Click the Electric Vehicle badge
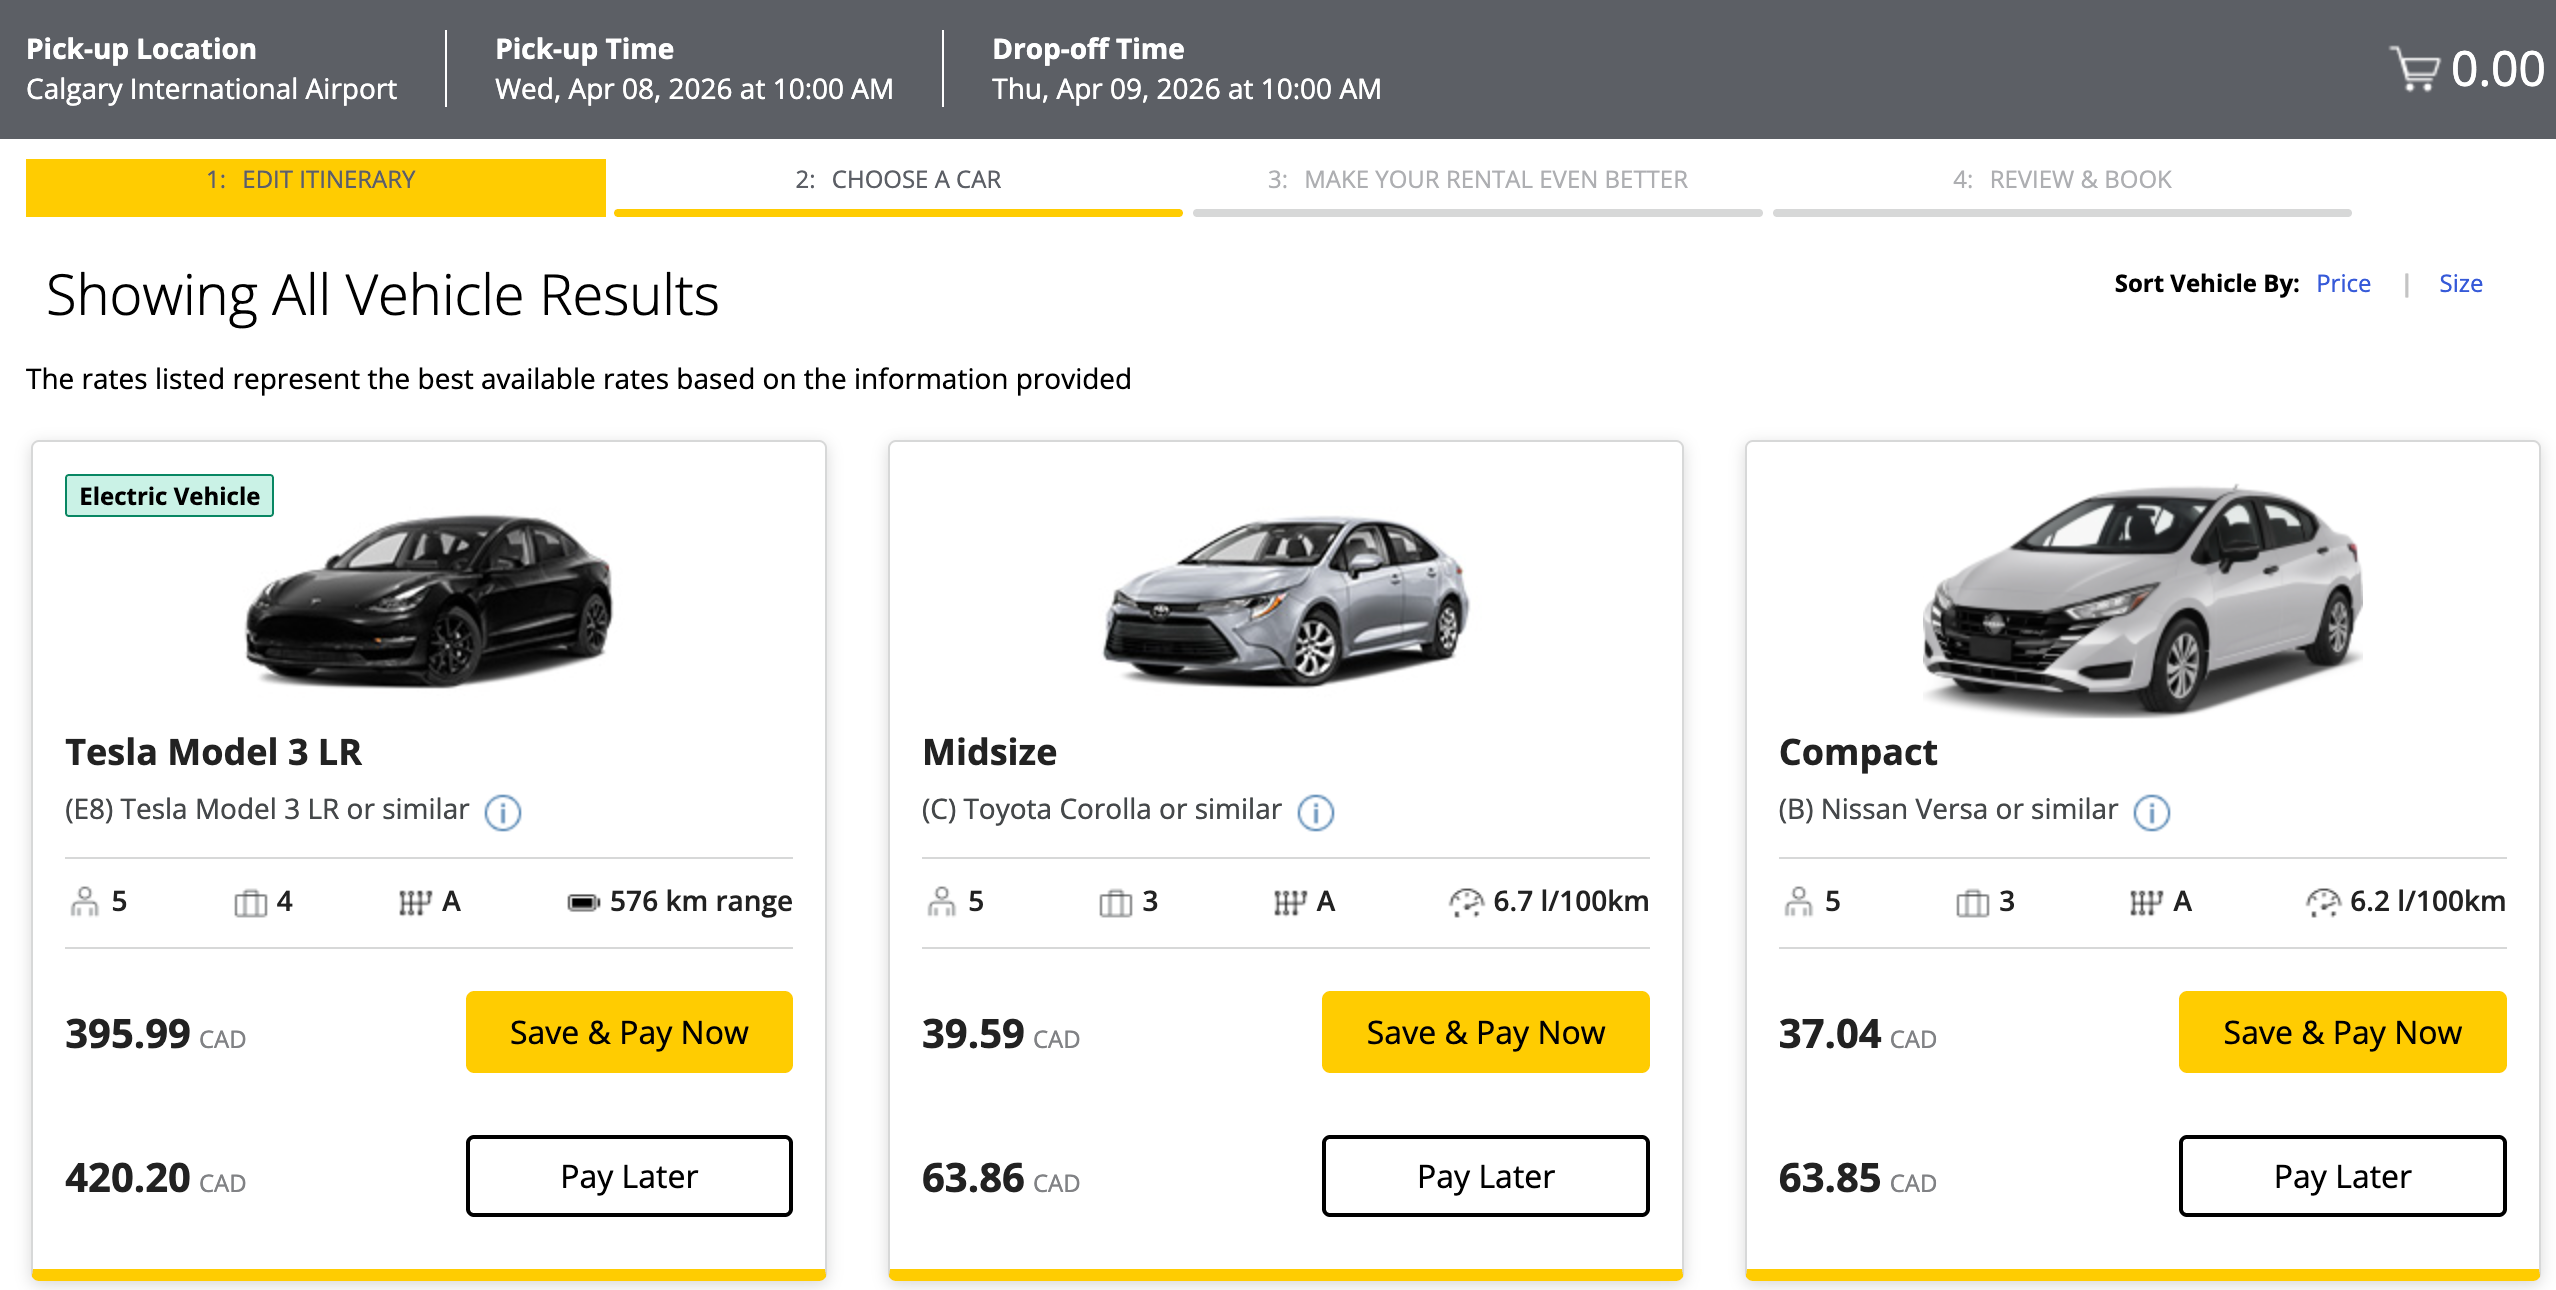Viewport: 2556px width, 1290px height. pyautogui.click(x=169, y=494)
